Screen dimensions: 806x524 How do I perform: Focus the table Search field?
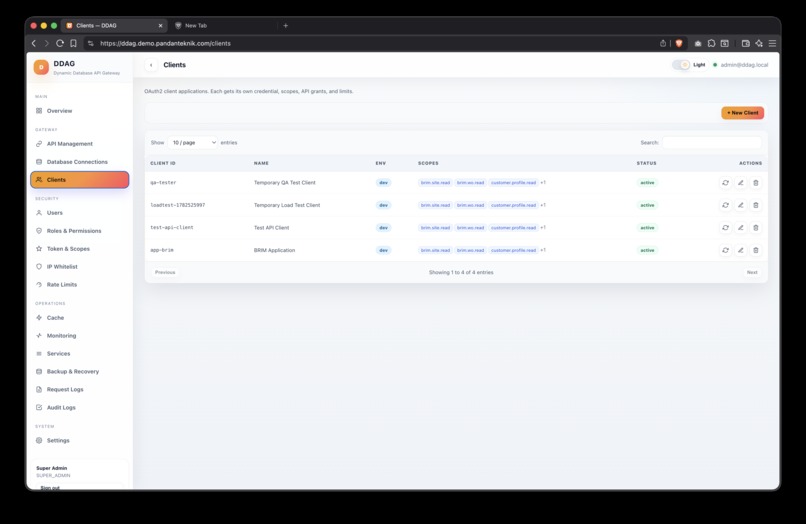711,142
